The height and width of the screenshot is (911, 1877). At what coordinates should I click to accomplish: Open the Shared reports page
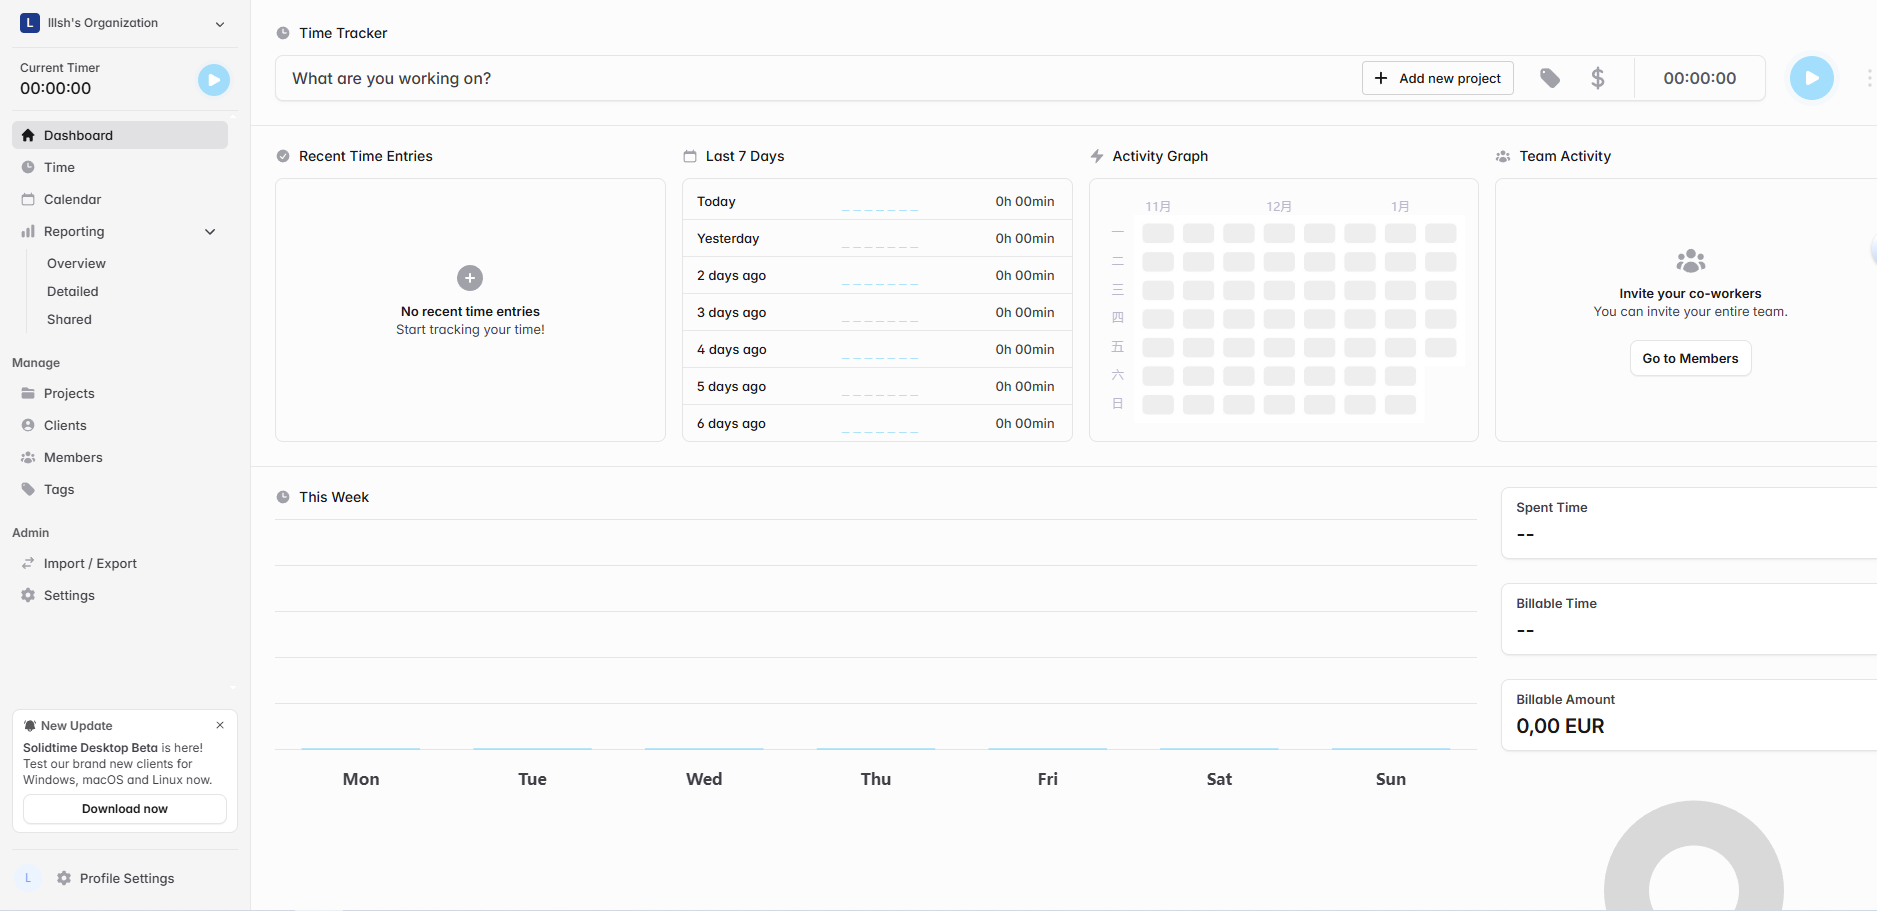pyautogui.click(x=69, y=319)
